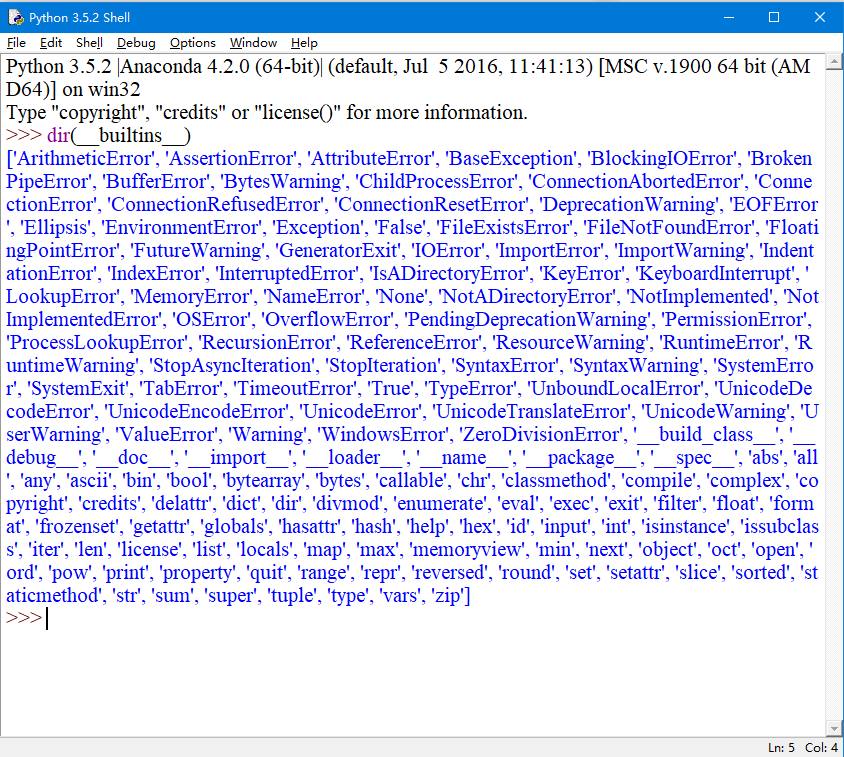
Task: Click the 'Ln: 5' status bar entry
Action: coord(781,747)
